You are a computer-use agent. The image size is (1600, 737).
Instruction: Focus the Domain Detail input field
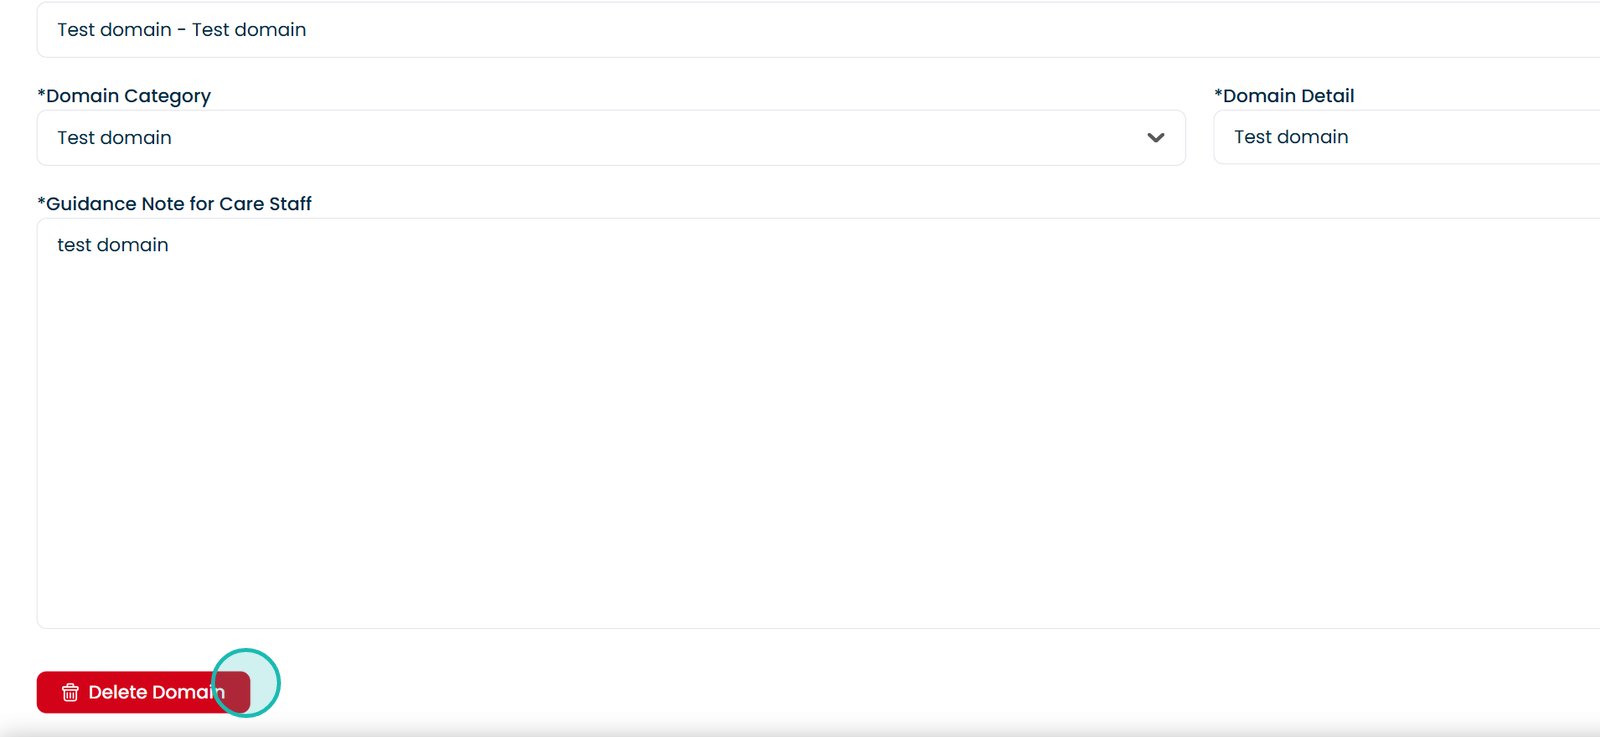point(1450,137)
